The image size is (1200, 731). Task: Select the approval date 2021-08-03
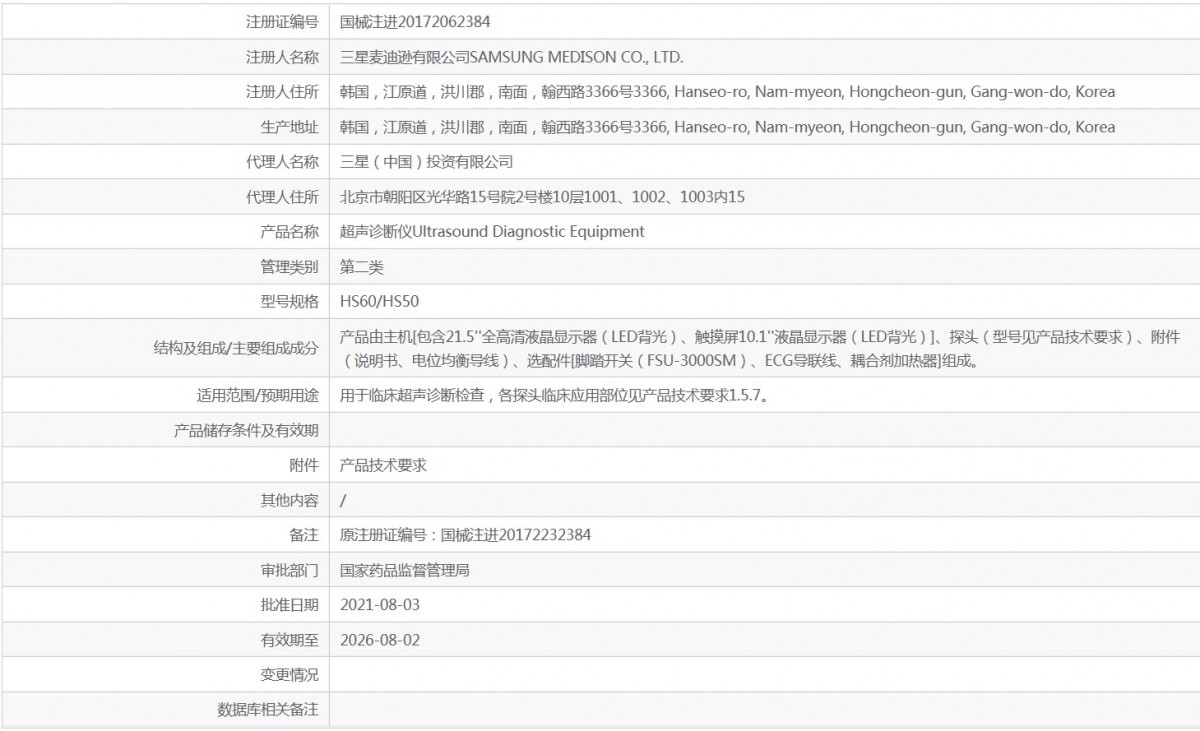pos(380,605)
